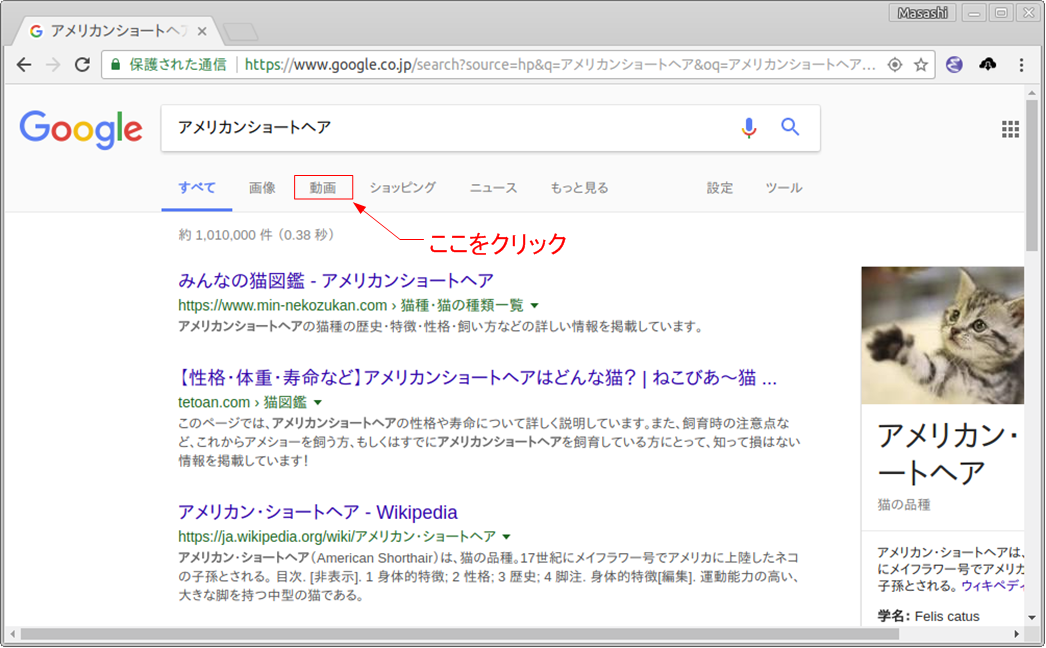Expand the min-nekozukan.com result dropdown arrow

[x=534, y=306]
